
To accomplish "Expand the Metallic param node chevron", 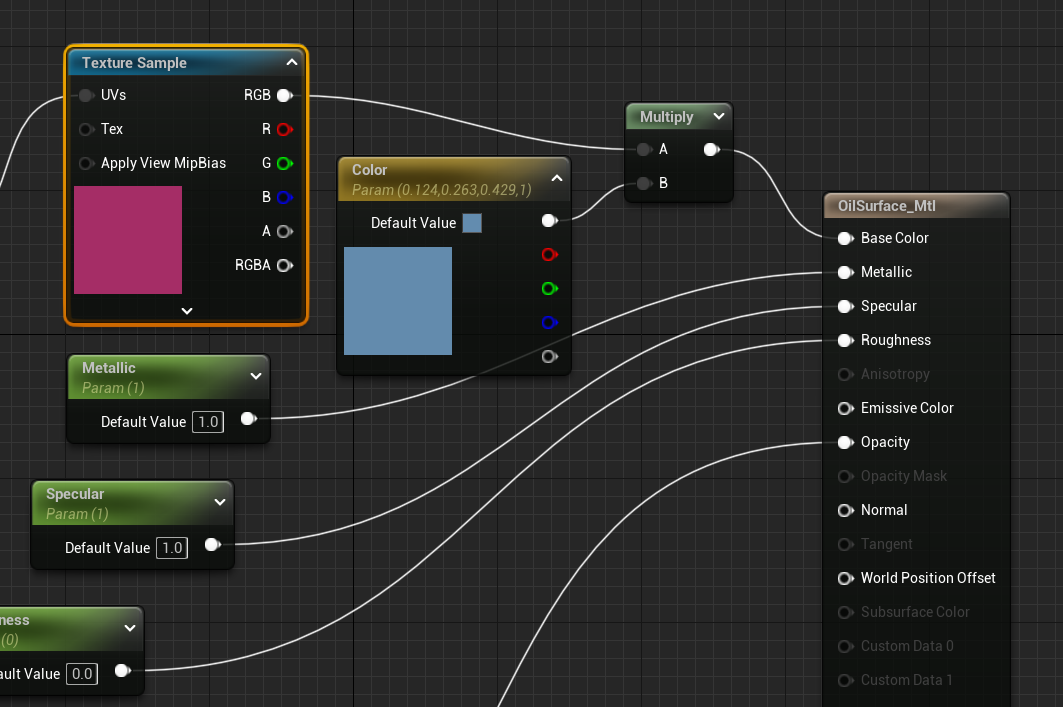I will (x=256, y=376).
